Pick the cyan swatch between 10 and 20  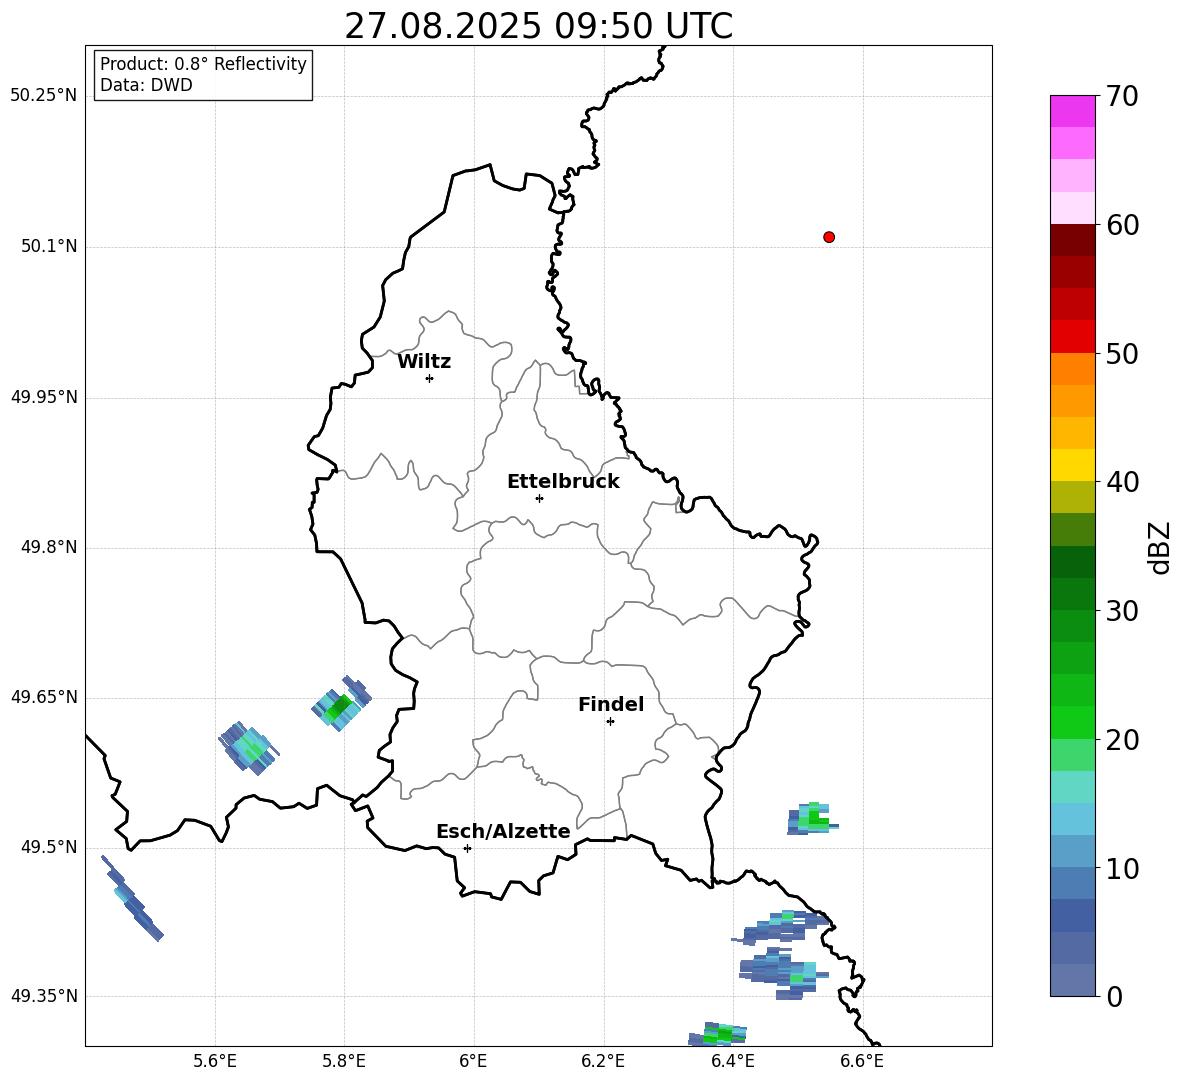pyautogui.click(x=1072, y=820)
